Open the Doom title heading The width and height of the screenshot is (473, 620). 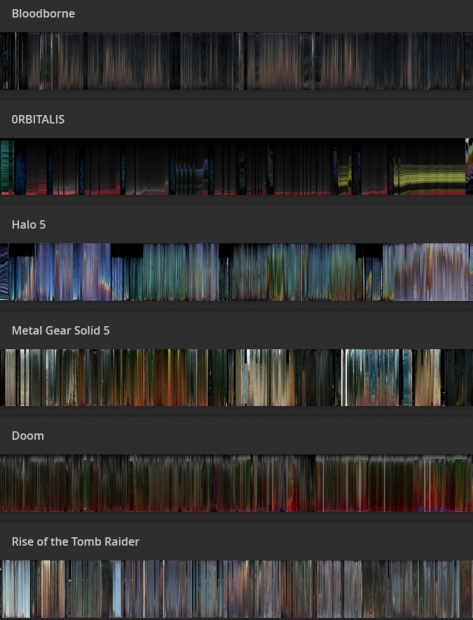[28, 436]
